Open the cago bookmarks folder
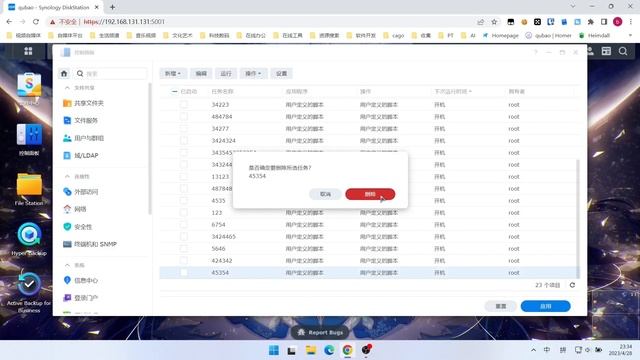Screen dimensions: 640x360 (x=394, y=36)
